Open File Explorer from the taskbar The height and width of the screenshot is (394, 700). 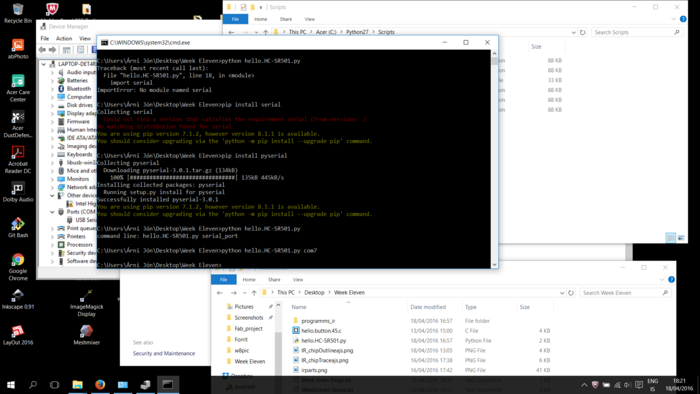click(78, 385)
